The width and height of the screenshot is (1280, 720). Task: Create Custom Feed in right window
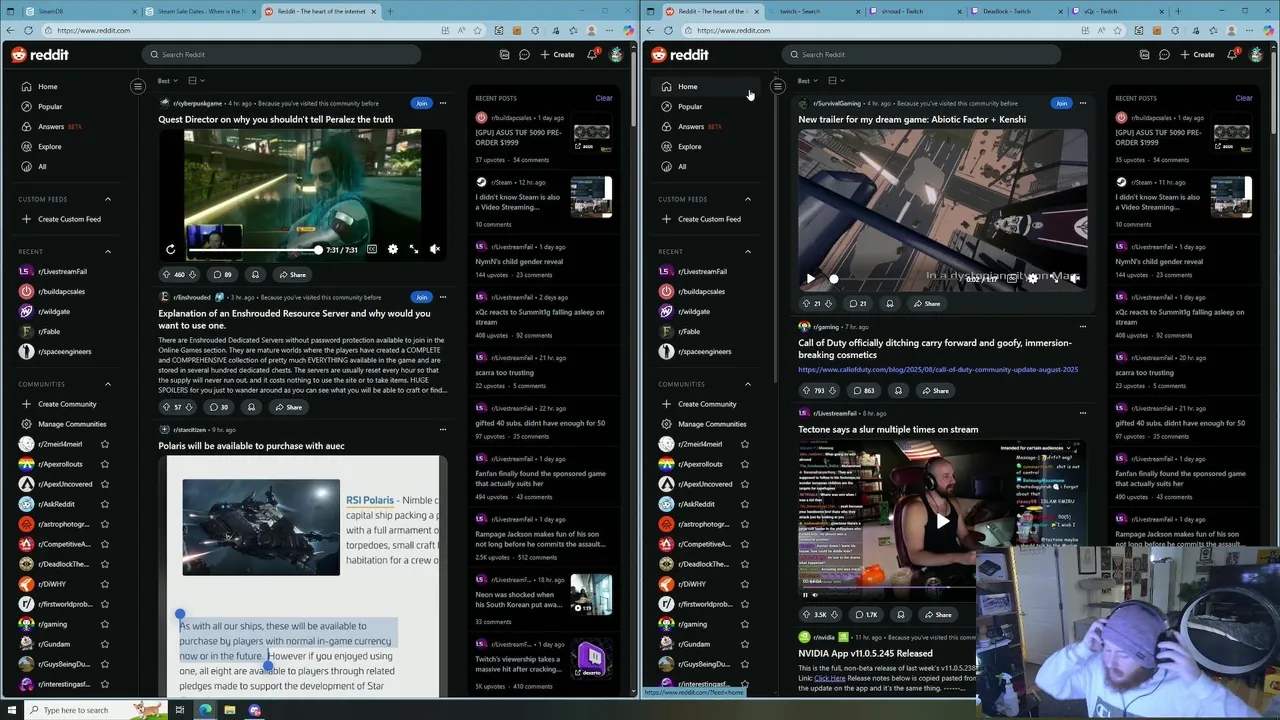pyautogui.click(x=709, y=219)
